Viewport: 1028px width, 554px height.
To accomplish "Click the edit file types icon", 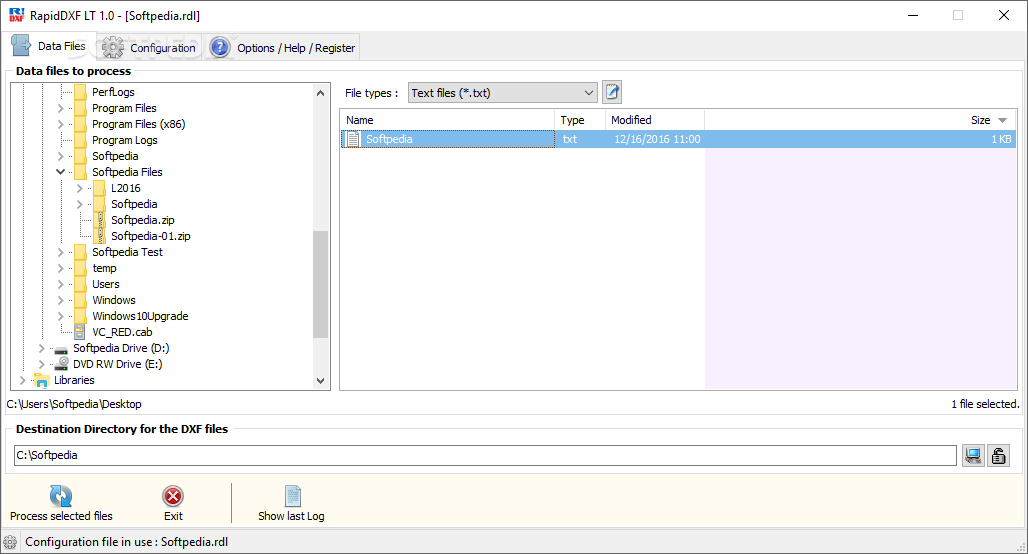I will coord(612,92).
